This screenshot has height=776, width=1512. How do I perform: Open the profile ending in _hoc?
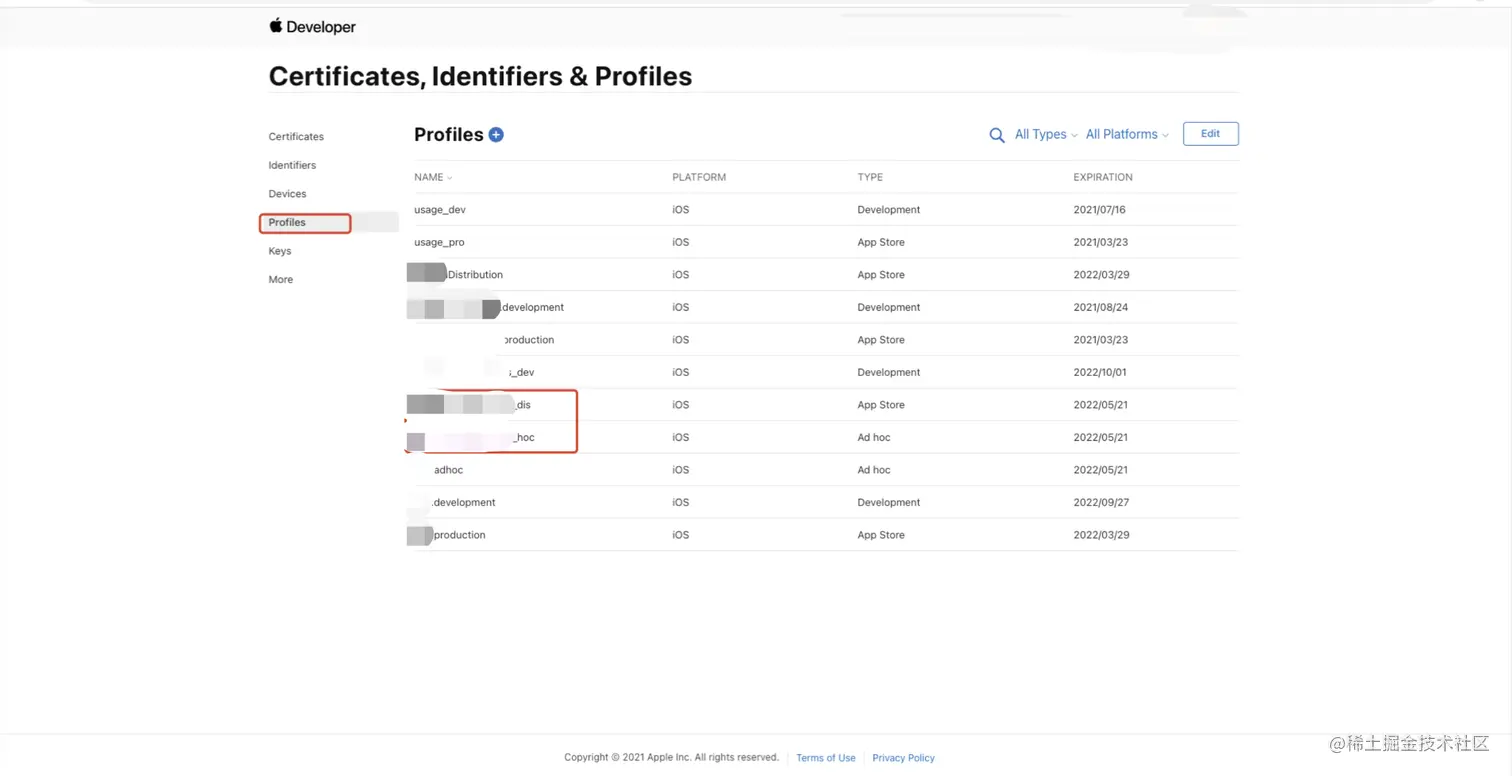pyautogui.click(x=826, y=437)
